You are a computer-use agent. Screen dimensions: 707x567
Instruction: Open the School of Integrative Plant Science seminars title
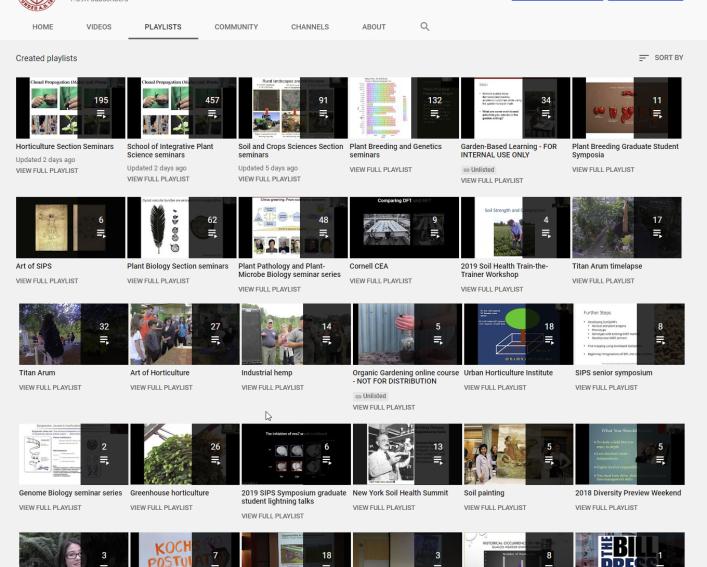tap(170, 151)
